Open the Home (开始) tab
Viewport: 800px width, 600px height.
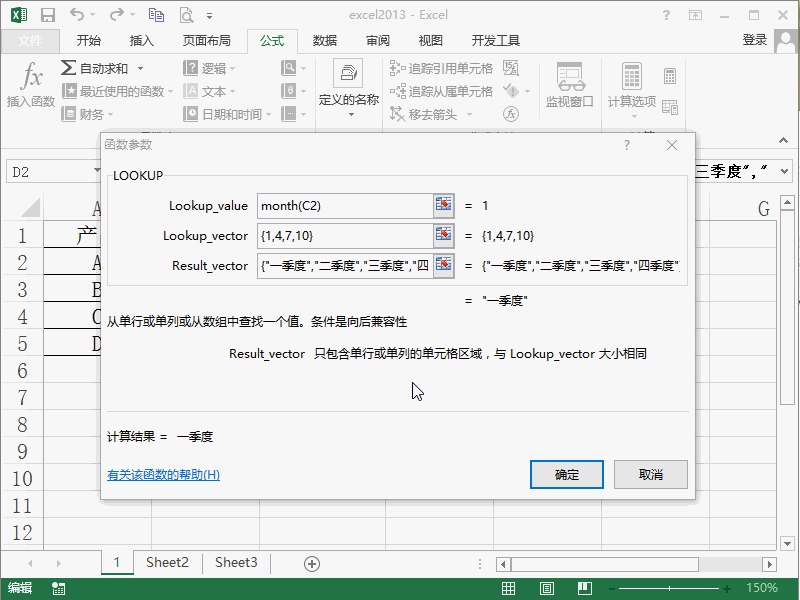point(89,40)
